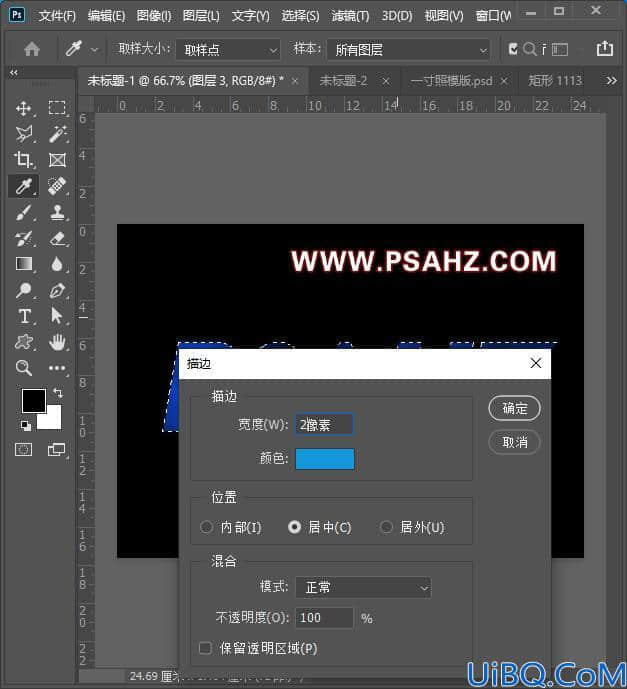Image resolution: width=627 pixels, height=689 pixels.
Task: Select the Blur tool
Action: pyautogui.click(x=57, y=264)
